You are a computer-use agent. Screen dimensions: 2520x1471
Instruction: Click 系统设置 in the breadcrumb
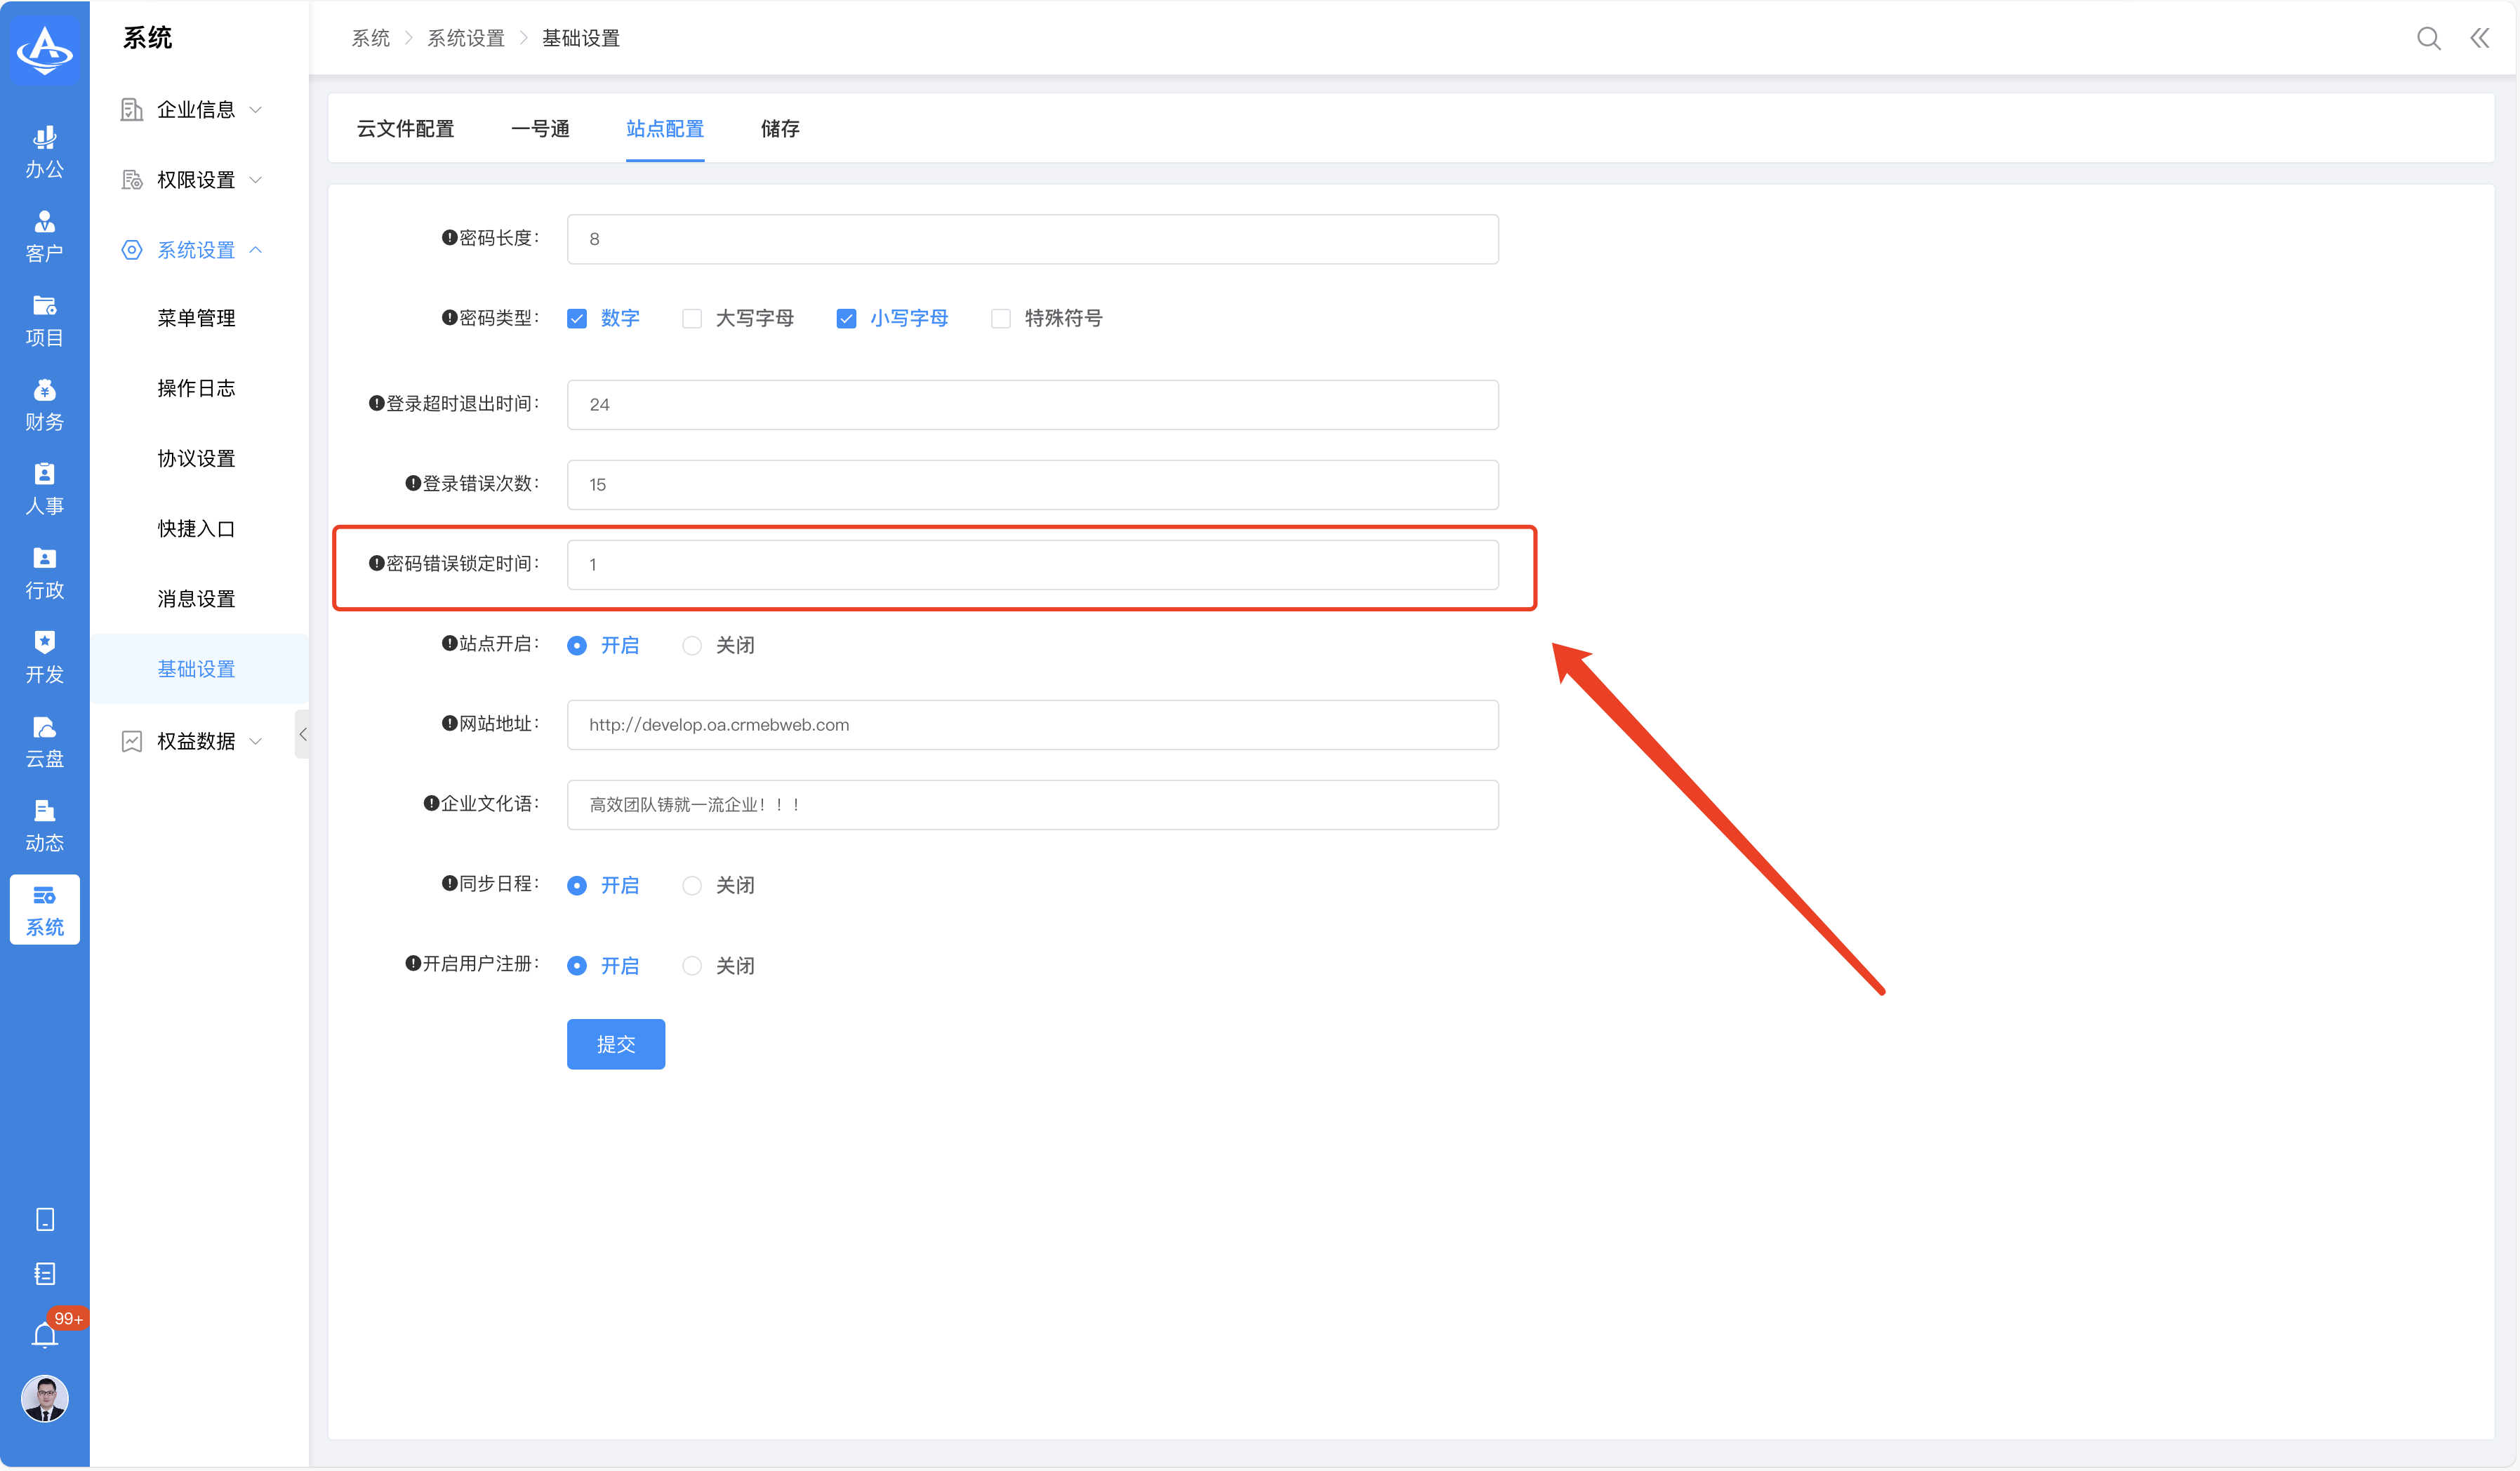466,38
